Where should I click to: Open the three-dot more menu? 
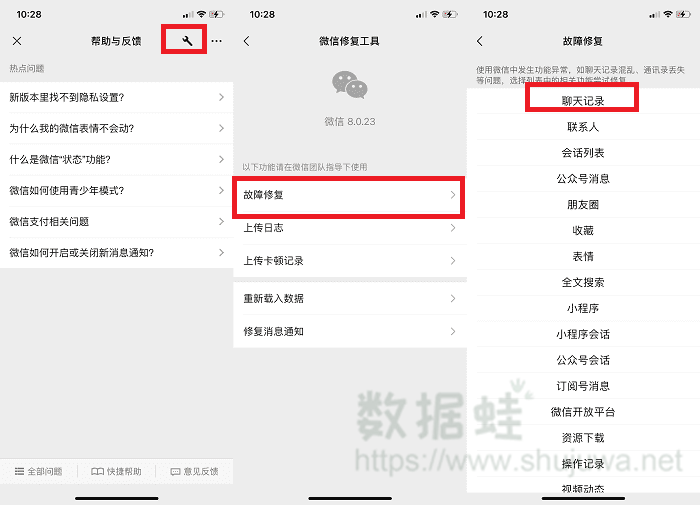(217, 41)
